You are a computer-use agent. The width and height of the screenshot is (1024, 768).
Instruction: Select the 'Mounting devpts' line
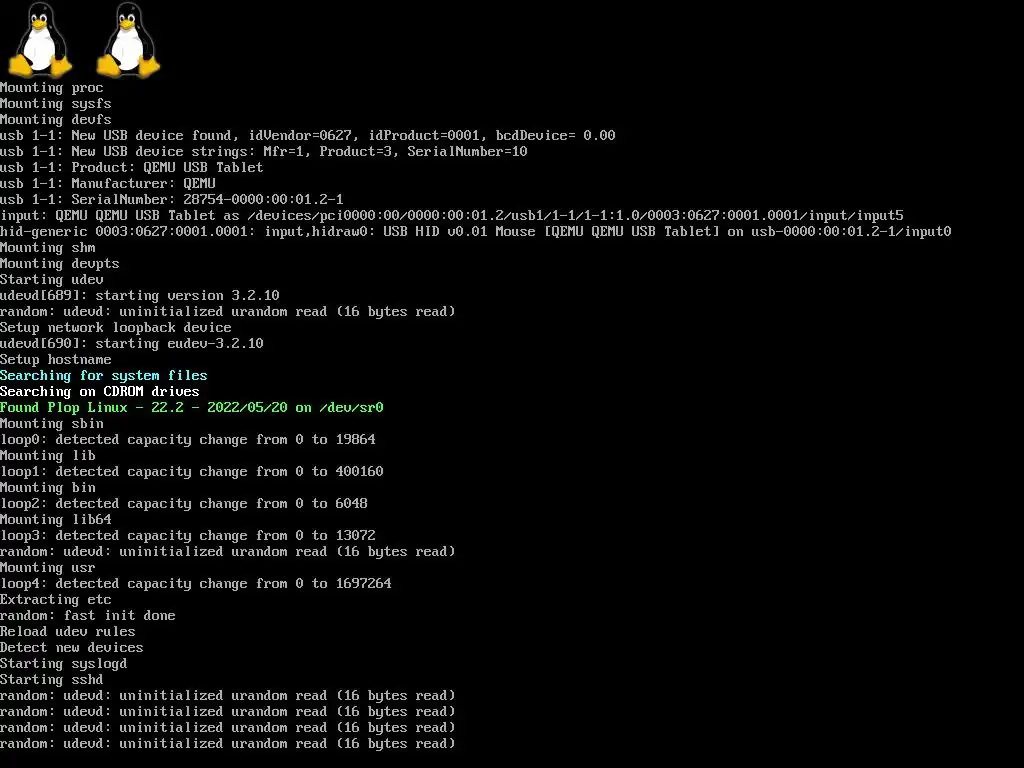click(x=59, y=264)
